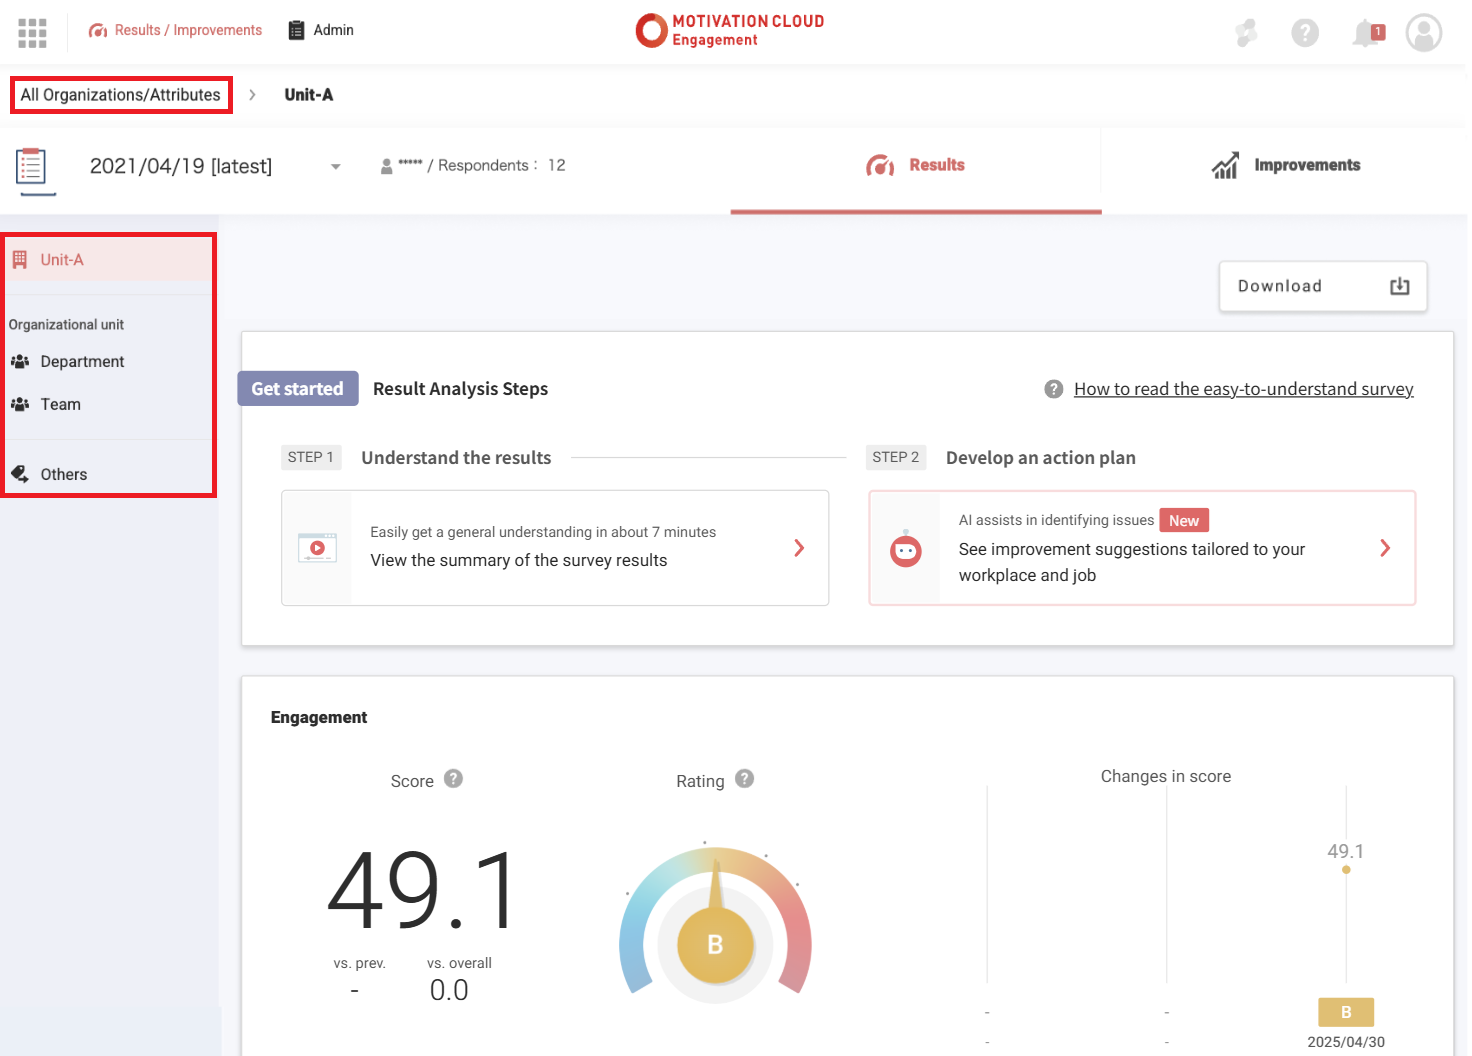
Task: Open the app grid launcher icon
Action: [x=32, y=33]
